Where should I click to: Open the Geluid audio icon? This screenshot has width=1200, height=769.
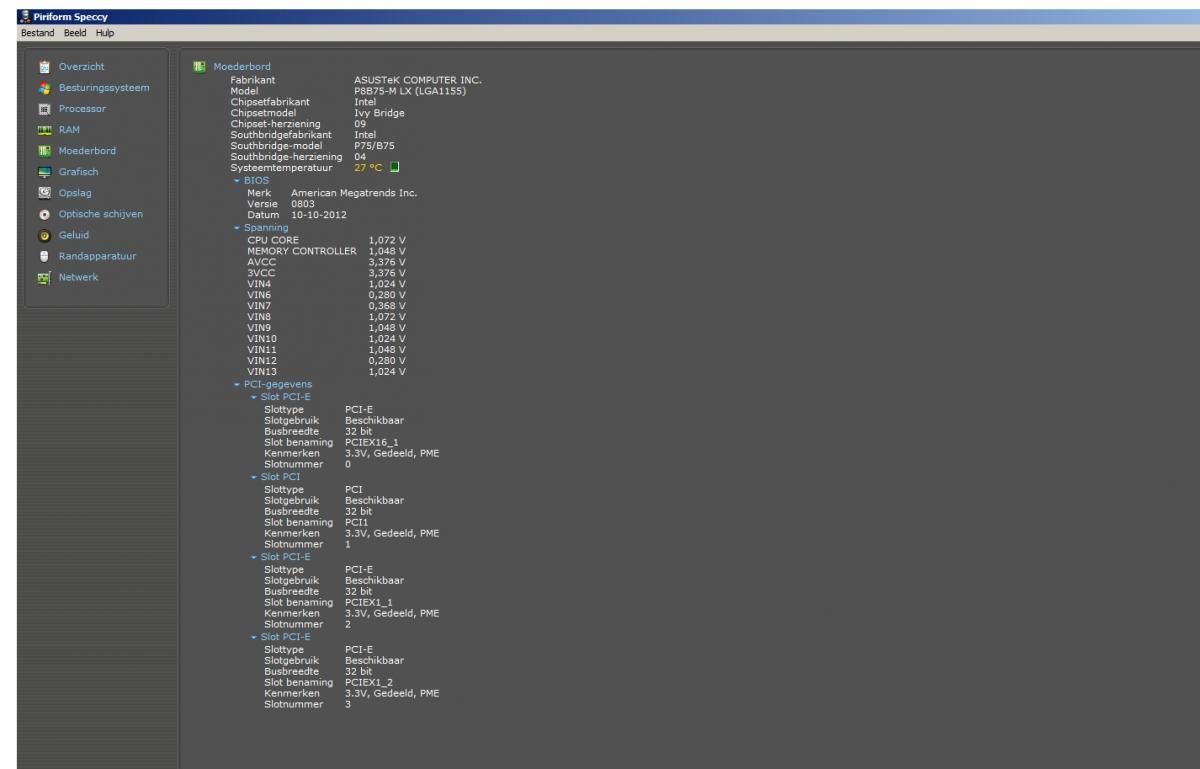(x=43, y=235)
